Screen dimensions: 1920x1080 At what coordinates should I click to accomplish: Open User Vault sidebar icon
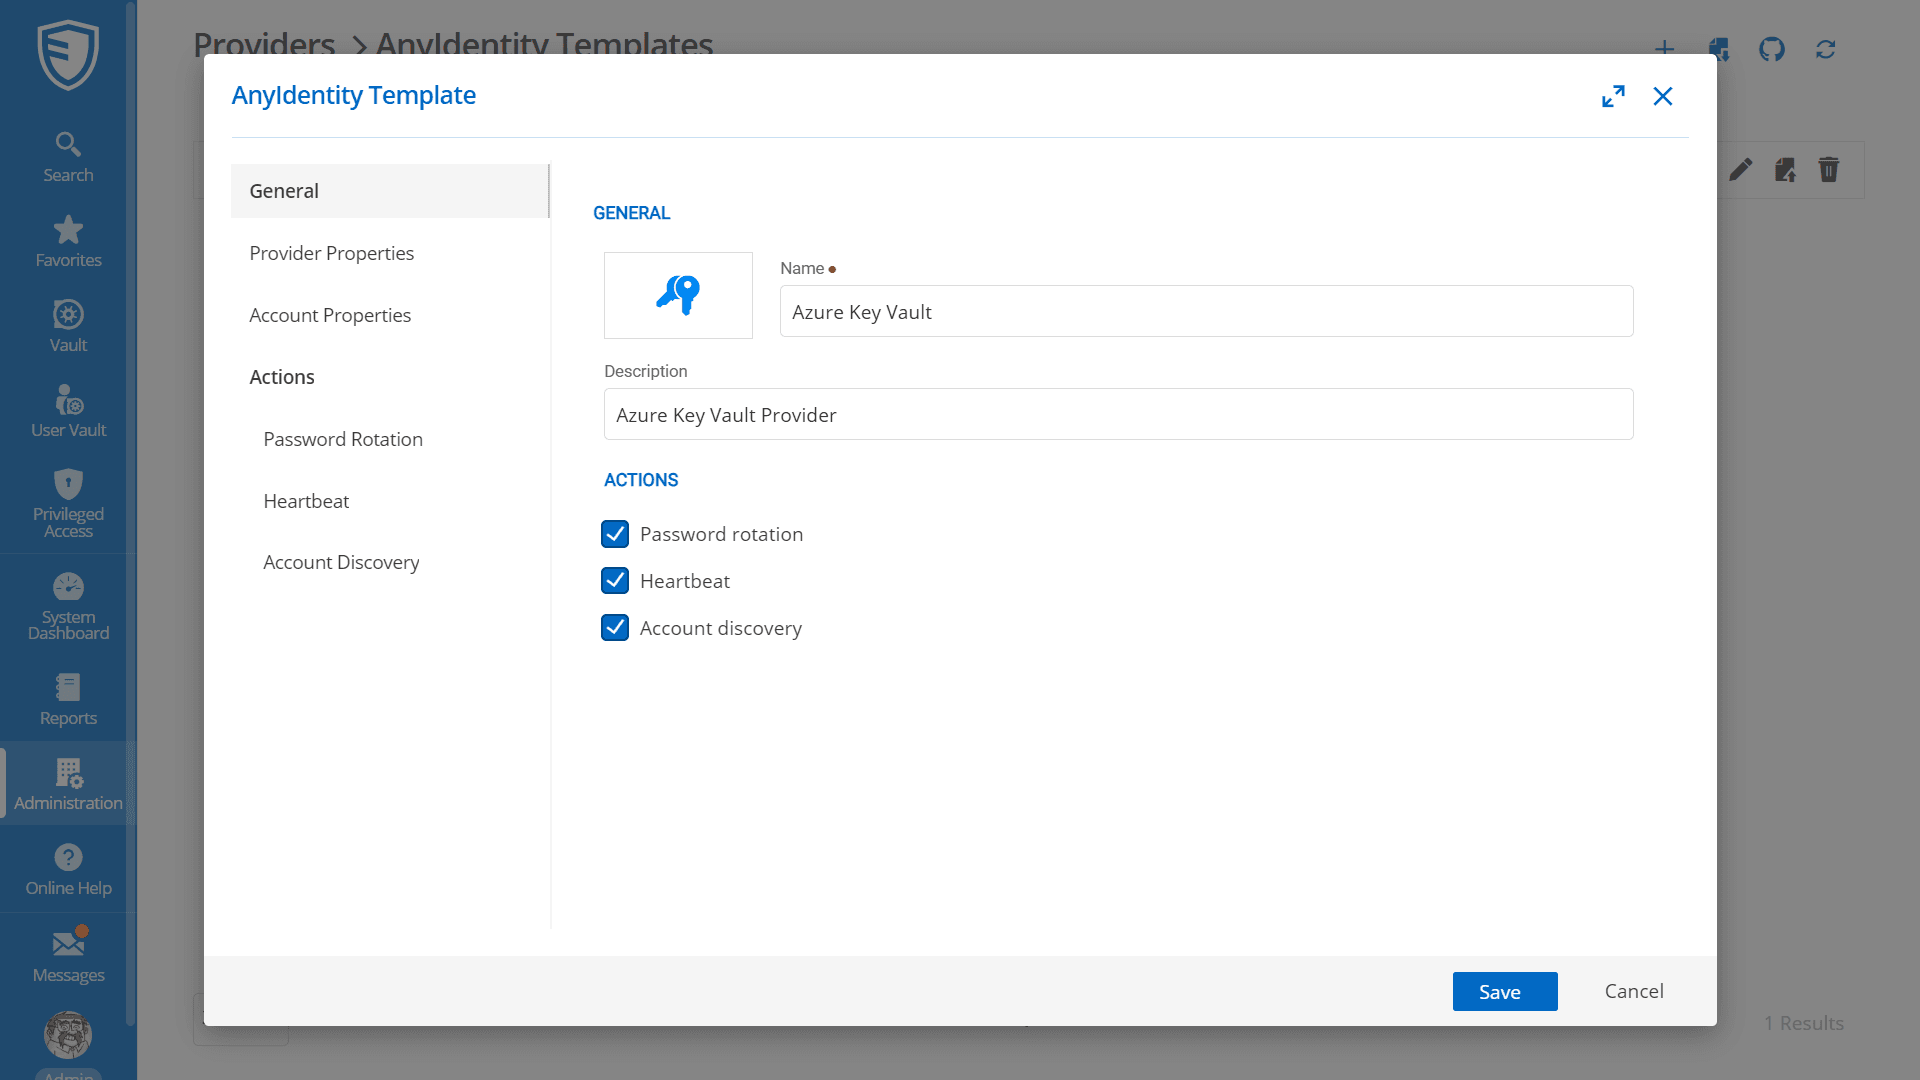click(x=68, y=412)
